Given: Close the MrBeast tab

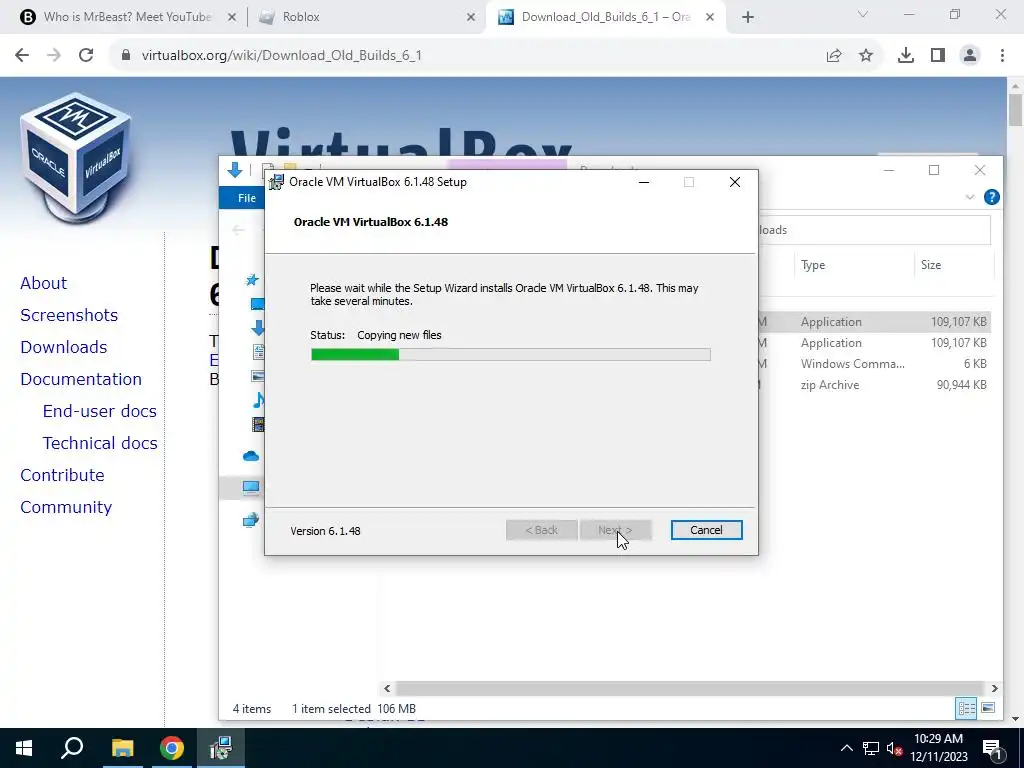Looking at the screenshot, I should tap(231, 17).
